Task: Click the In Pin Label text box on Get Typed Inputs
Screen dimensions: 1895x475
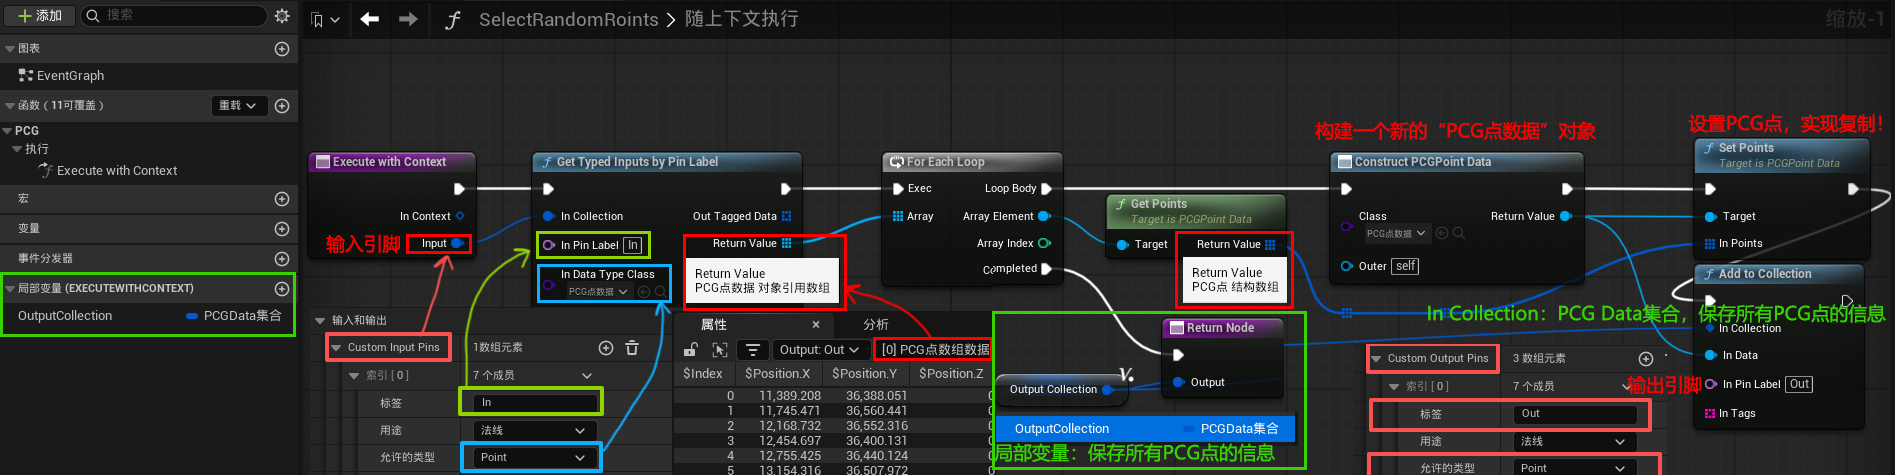Action: coord(633,245)
